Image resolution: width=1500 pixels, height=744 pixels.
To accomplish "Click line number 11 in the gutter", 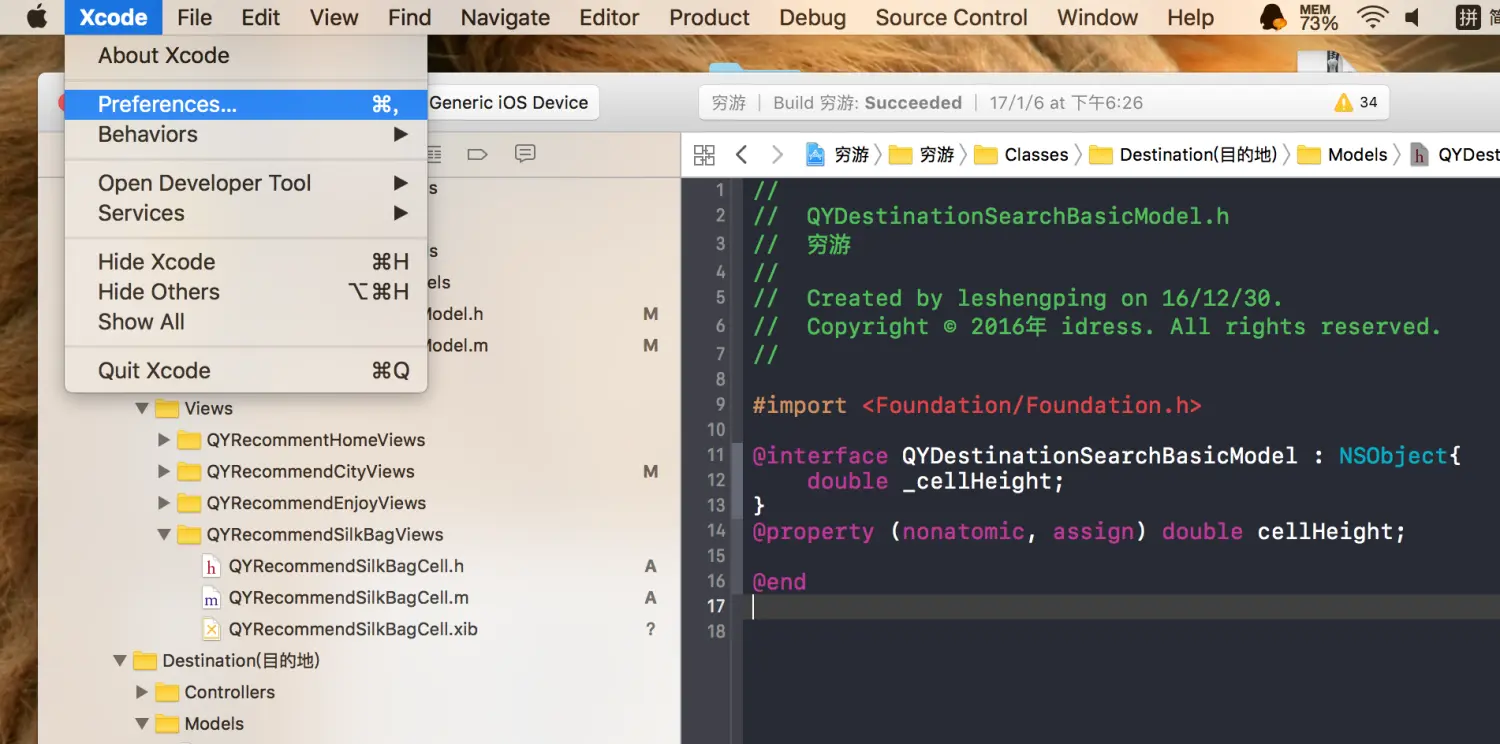I will coord(716,455).
